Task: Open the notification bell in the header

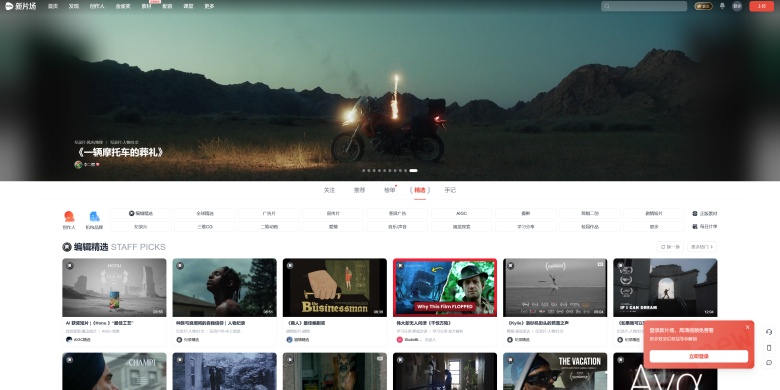Action: pyautogui.click(x=722, y=6)
